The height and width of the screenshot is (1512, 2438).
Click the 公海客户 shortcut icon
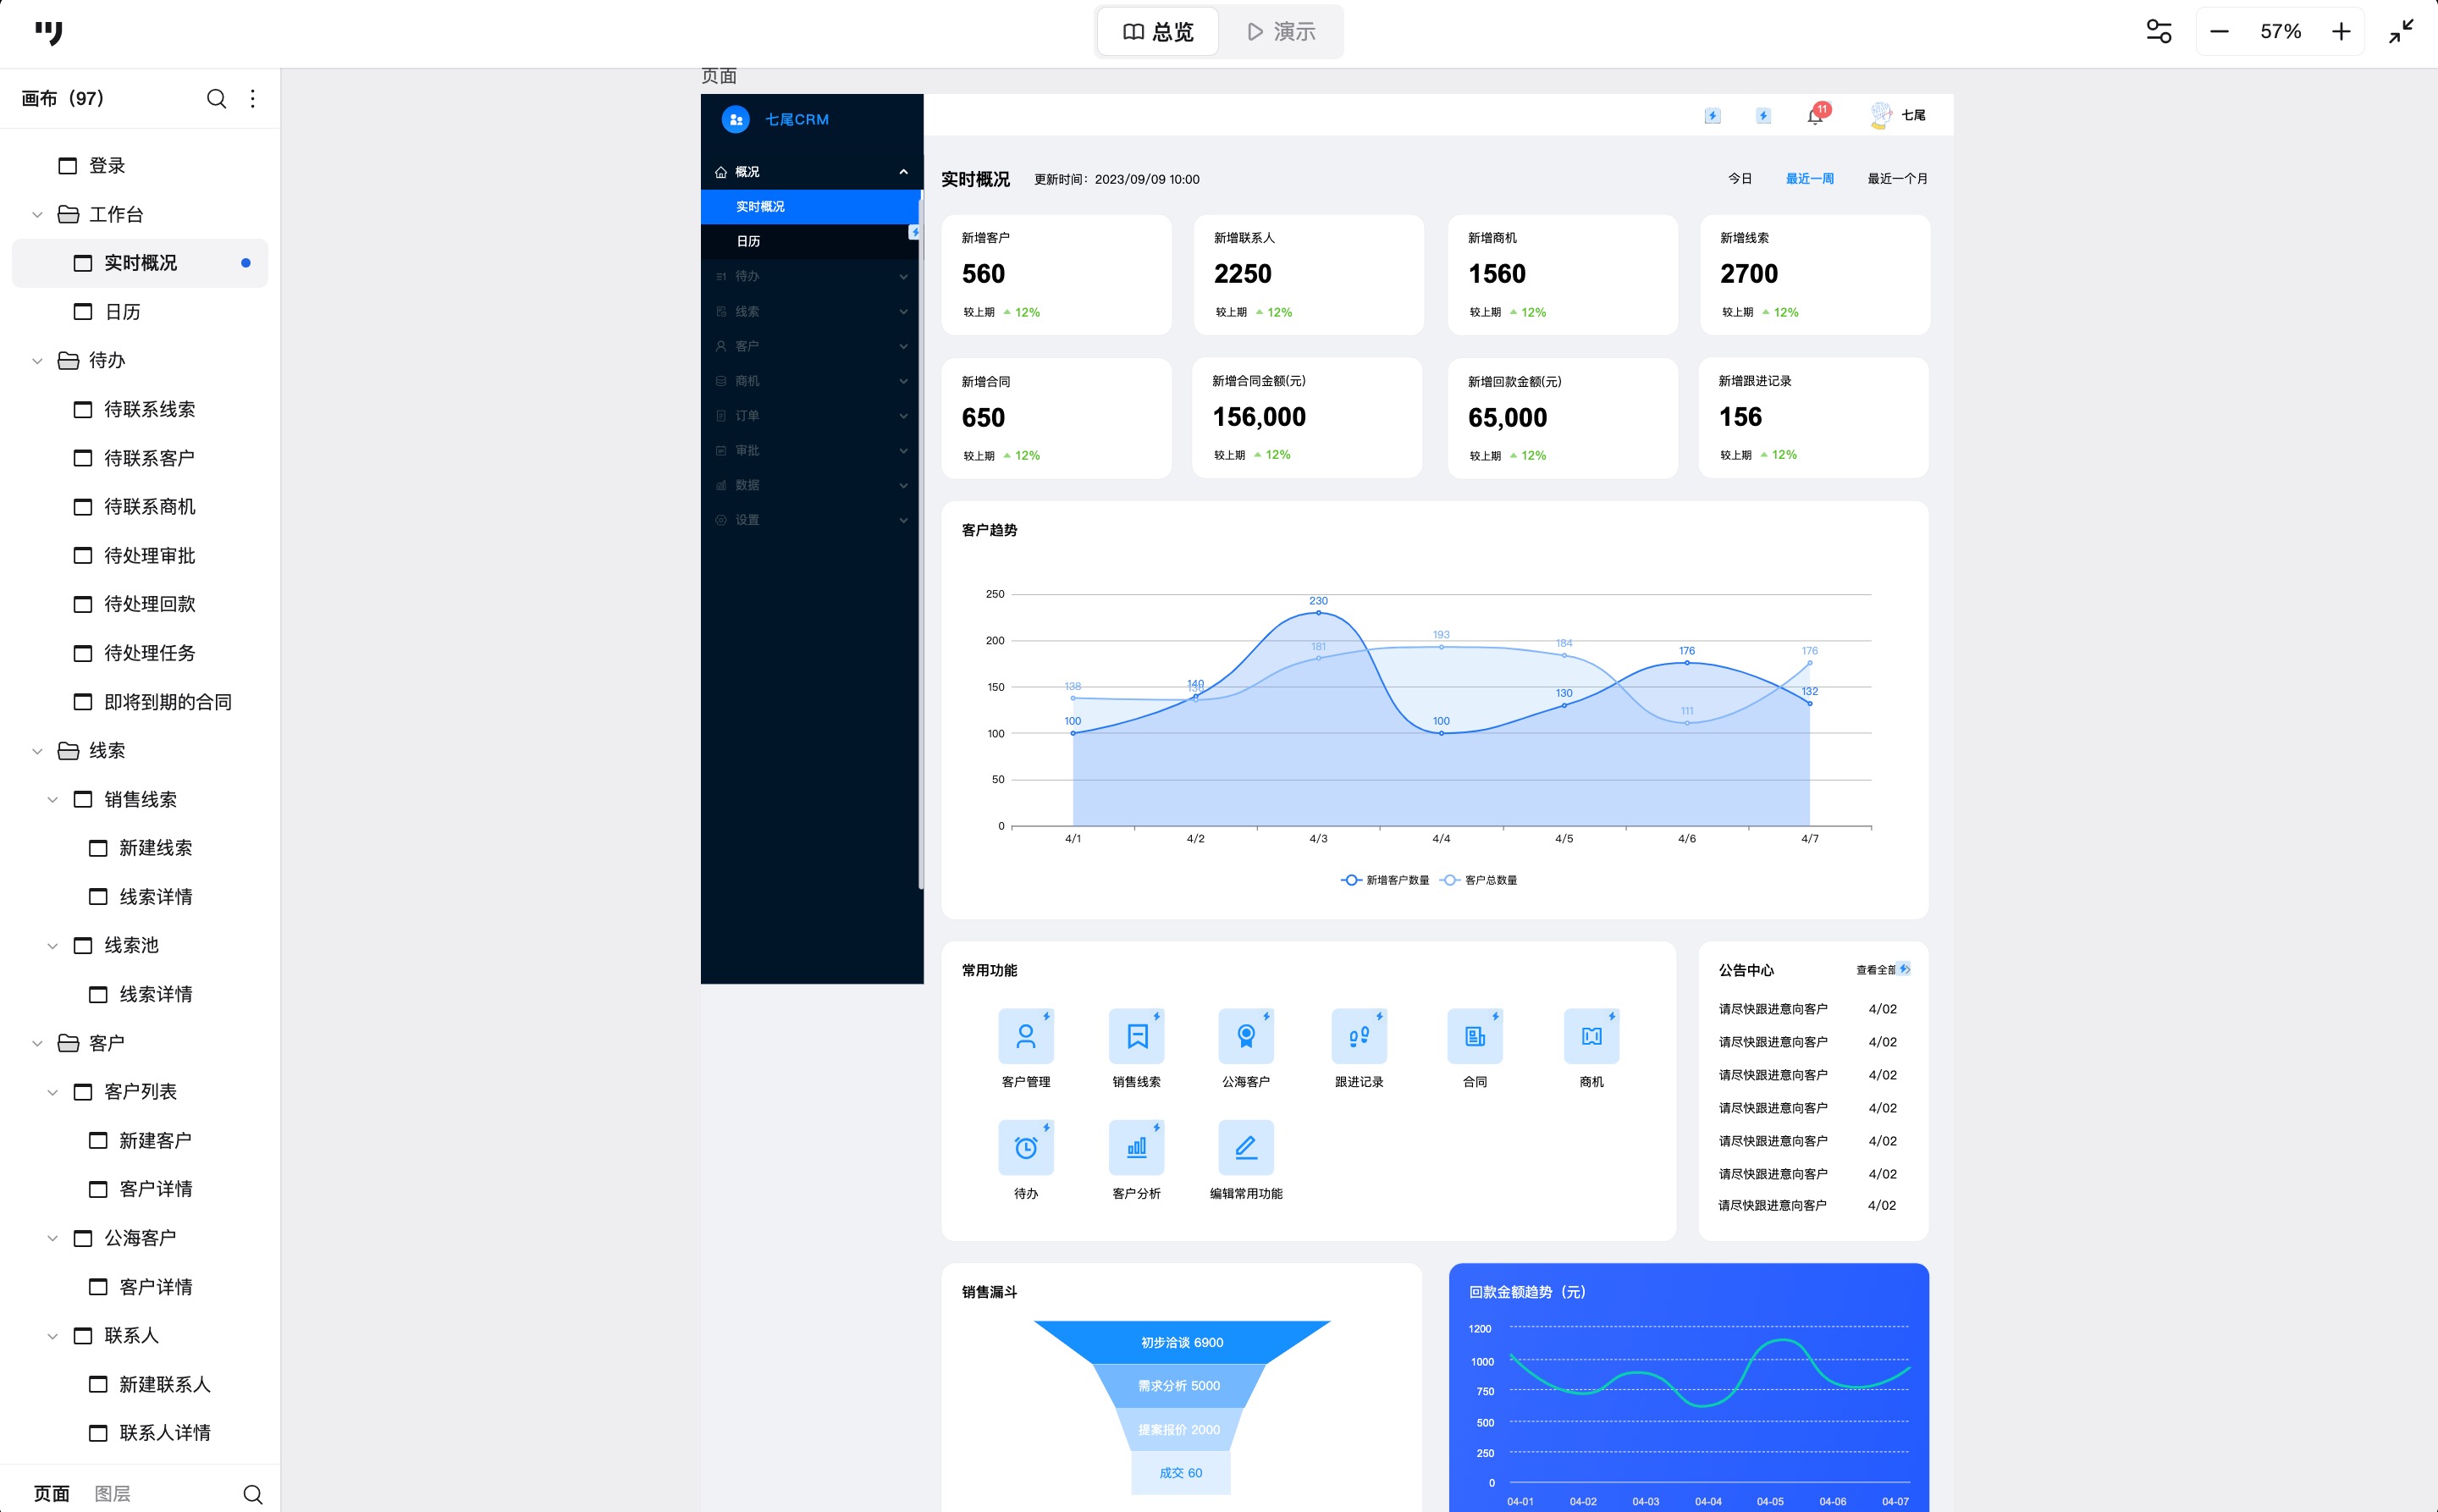pyautogui.click(x=1245, y=1036)
